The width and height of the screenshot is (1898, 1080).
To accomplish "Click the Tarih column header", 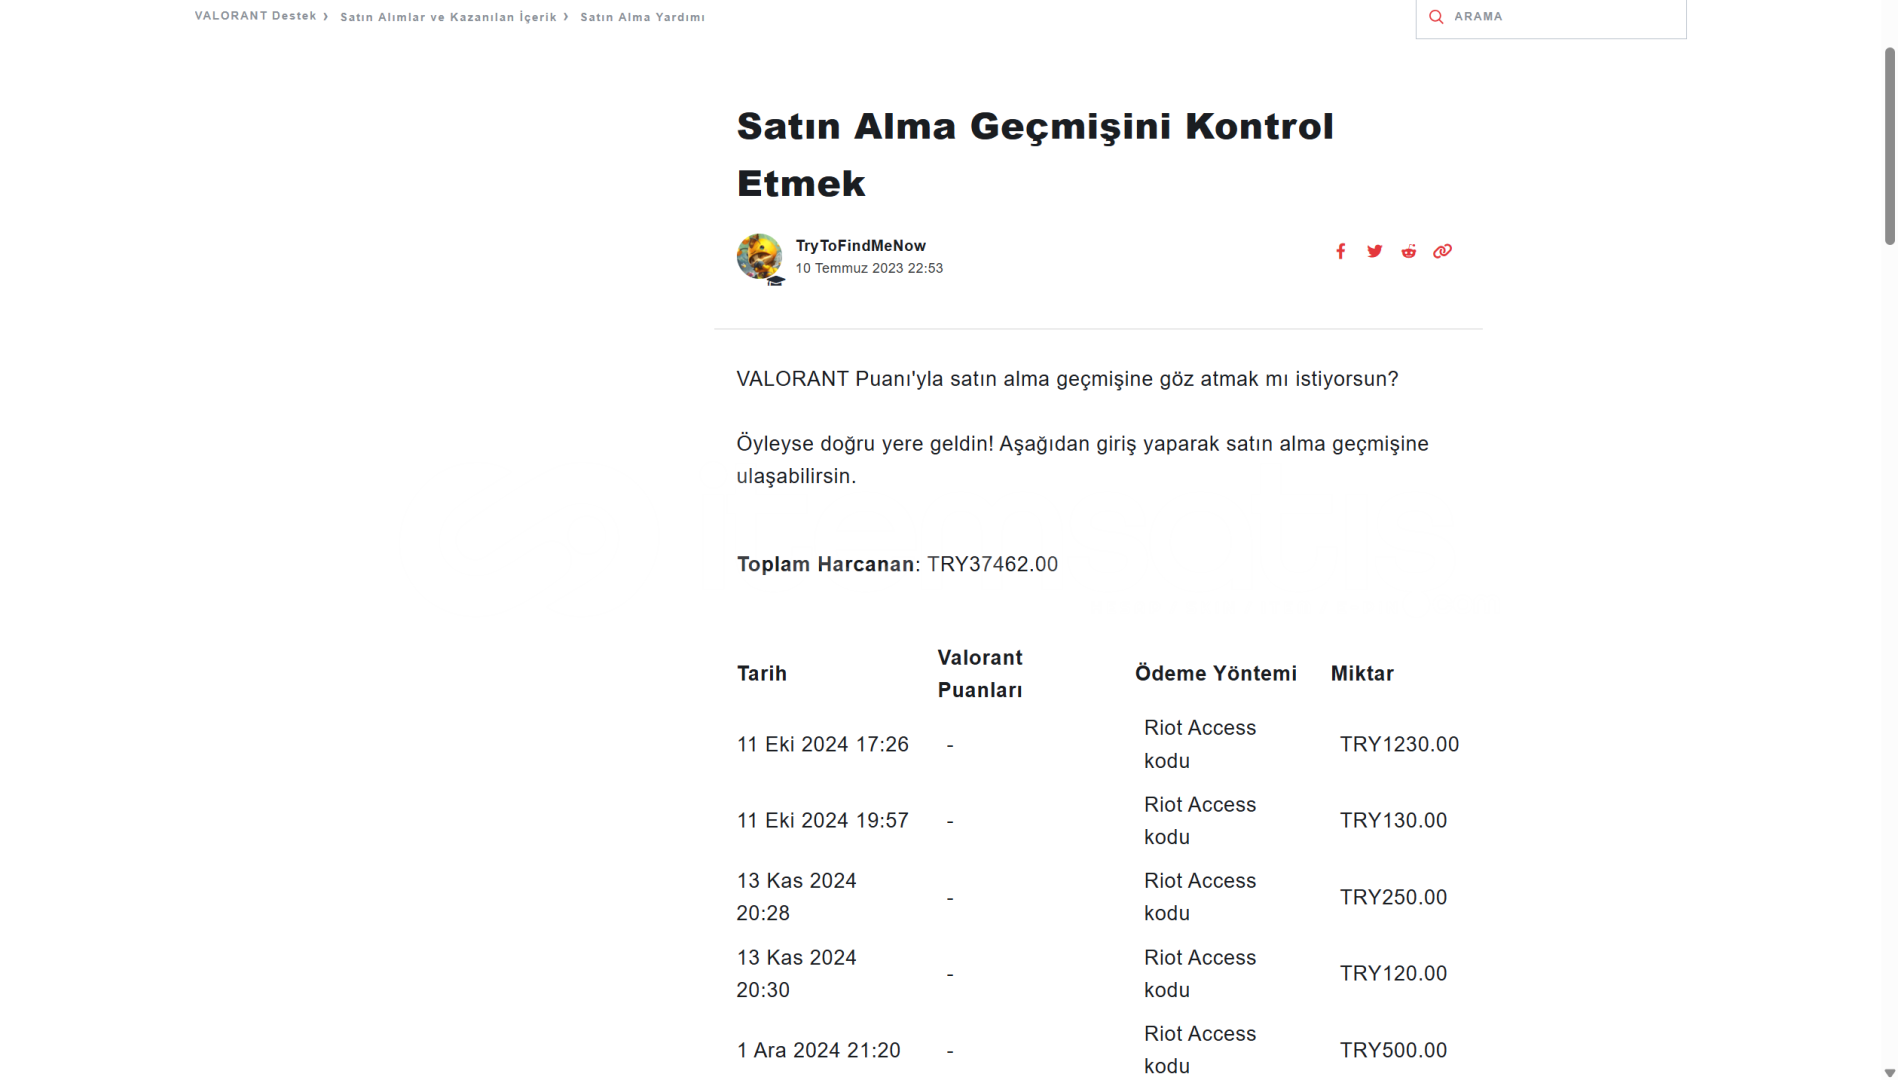I will pyautogui.click(x=762, y=674).
